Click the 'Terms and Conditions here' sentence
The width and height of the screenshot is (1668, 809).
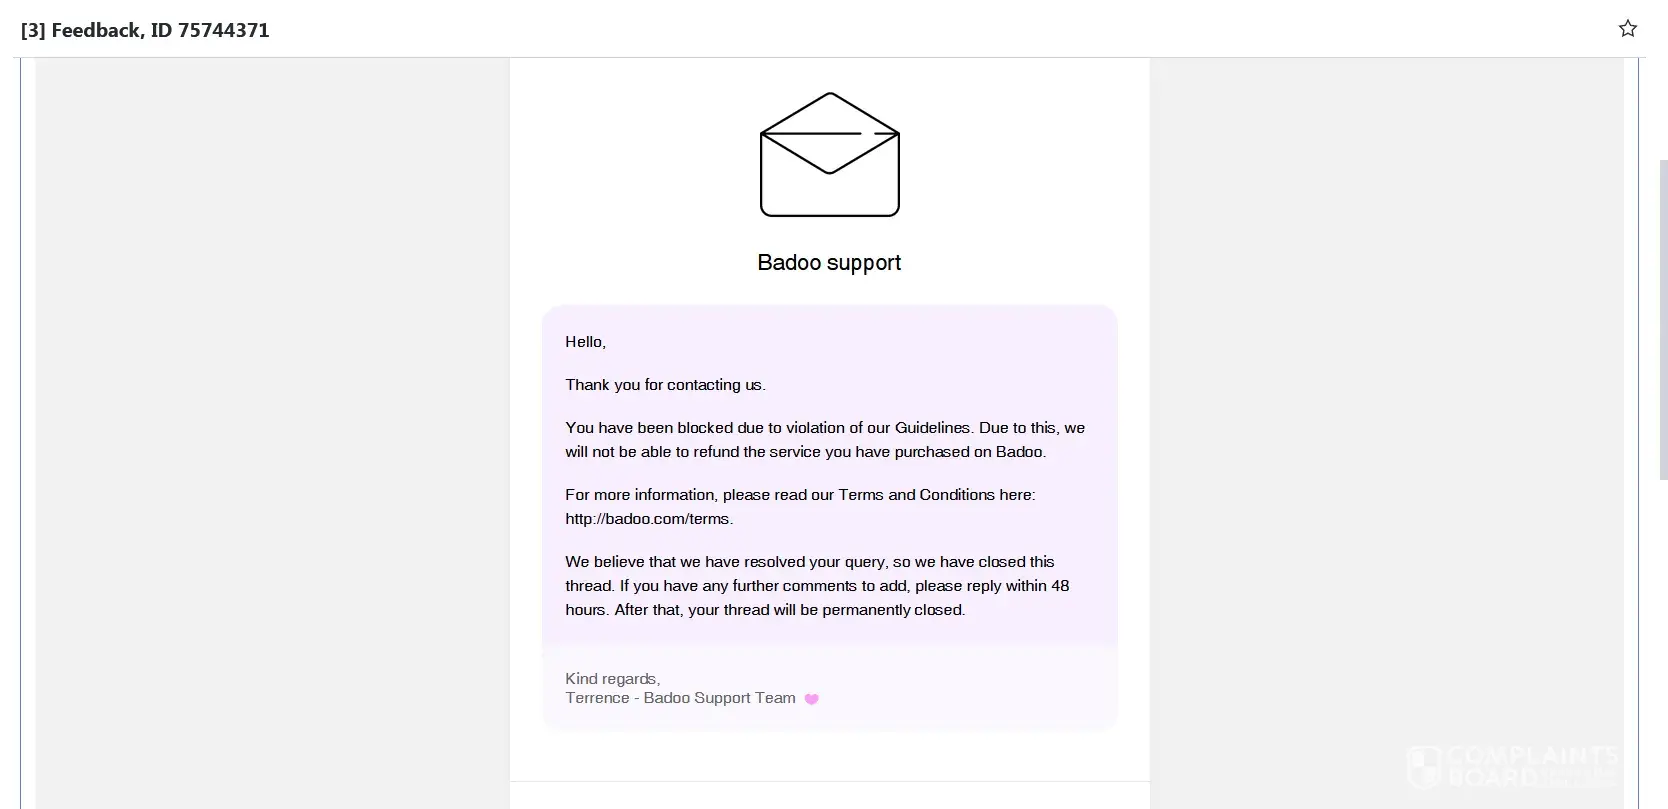pyautogui.click(x=800, y=495)
